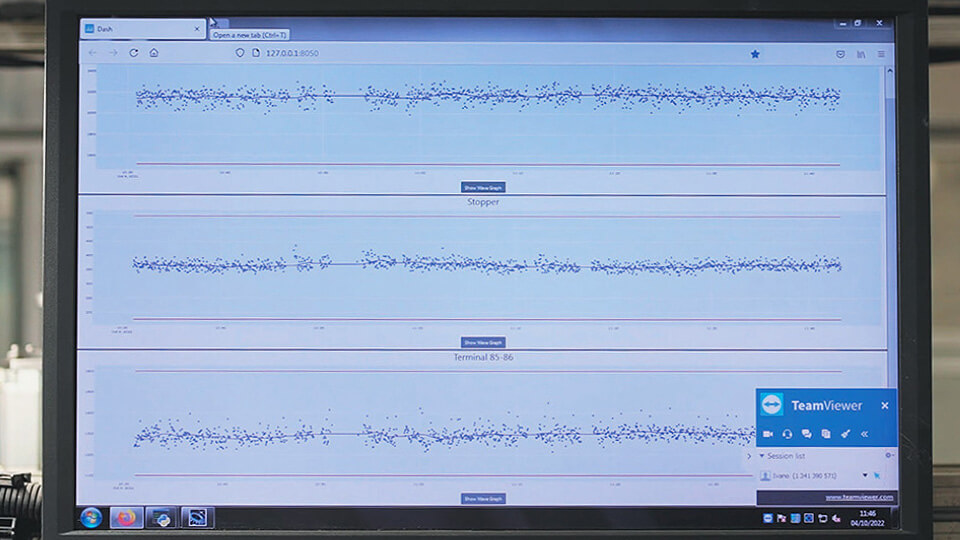Image resolution: width=960 pixels, height=540 pixels.
Task: Go to browser home page
Action: pyautogui.click(x=154, y=53)
